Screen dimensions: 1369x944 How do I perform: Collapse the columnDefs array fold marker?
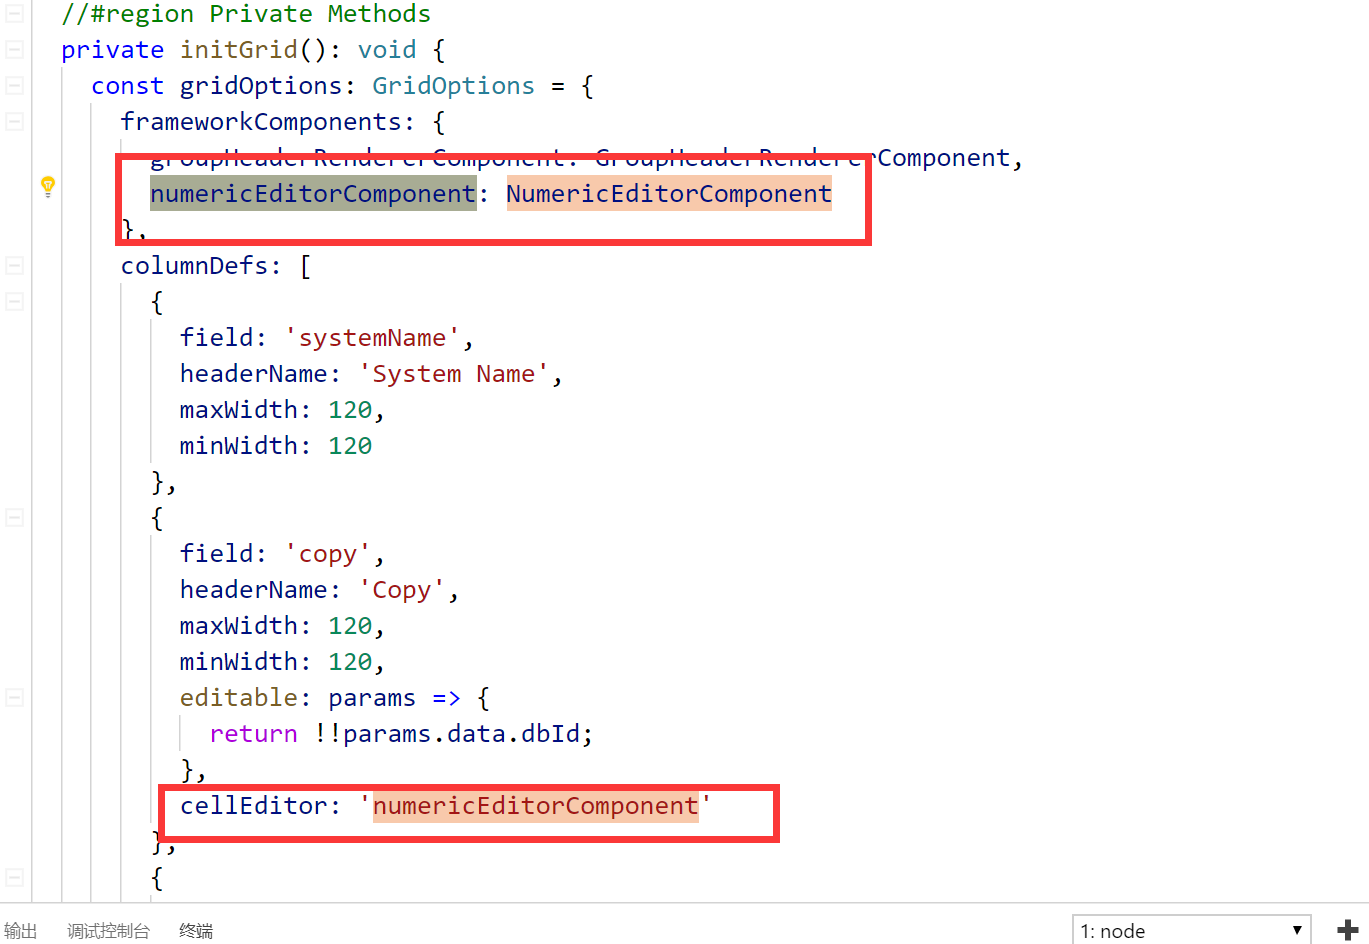pyautogui.click(x=13, y=265)
